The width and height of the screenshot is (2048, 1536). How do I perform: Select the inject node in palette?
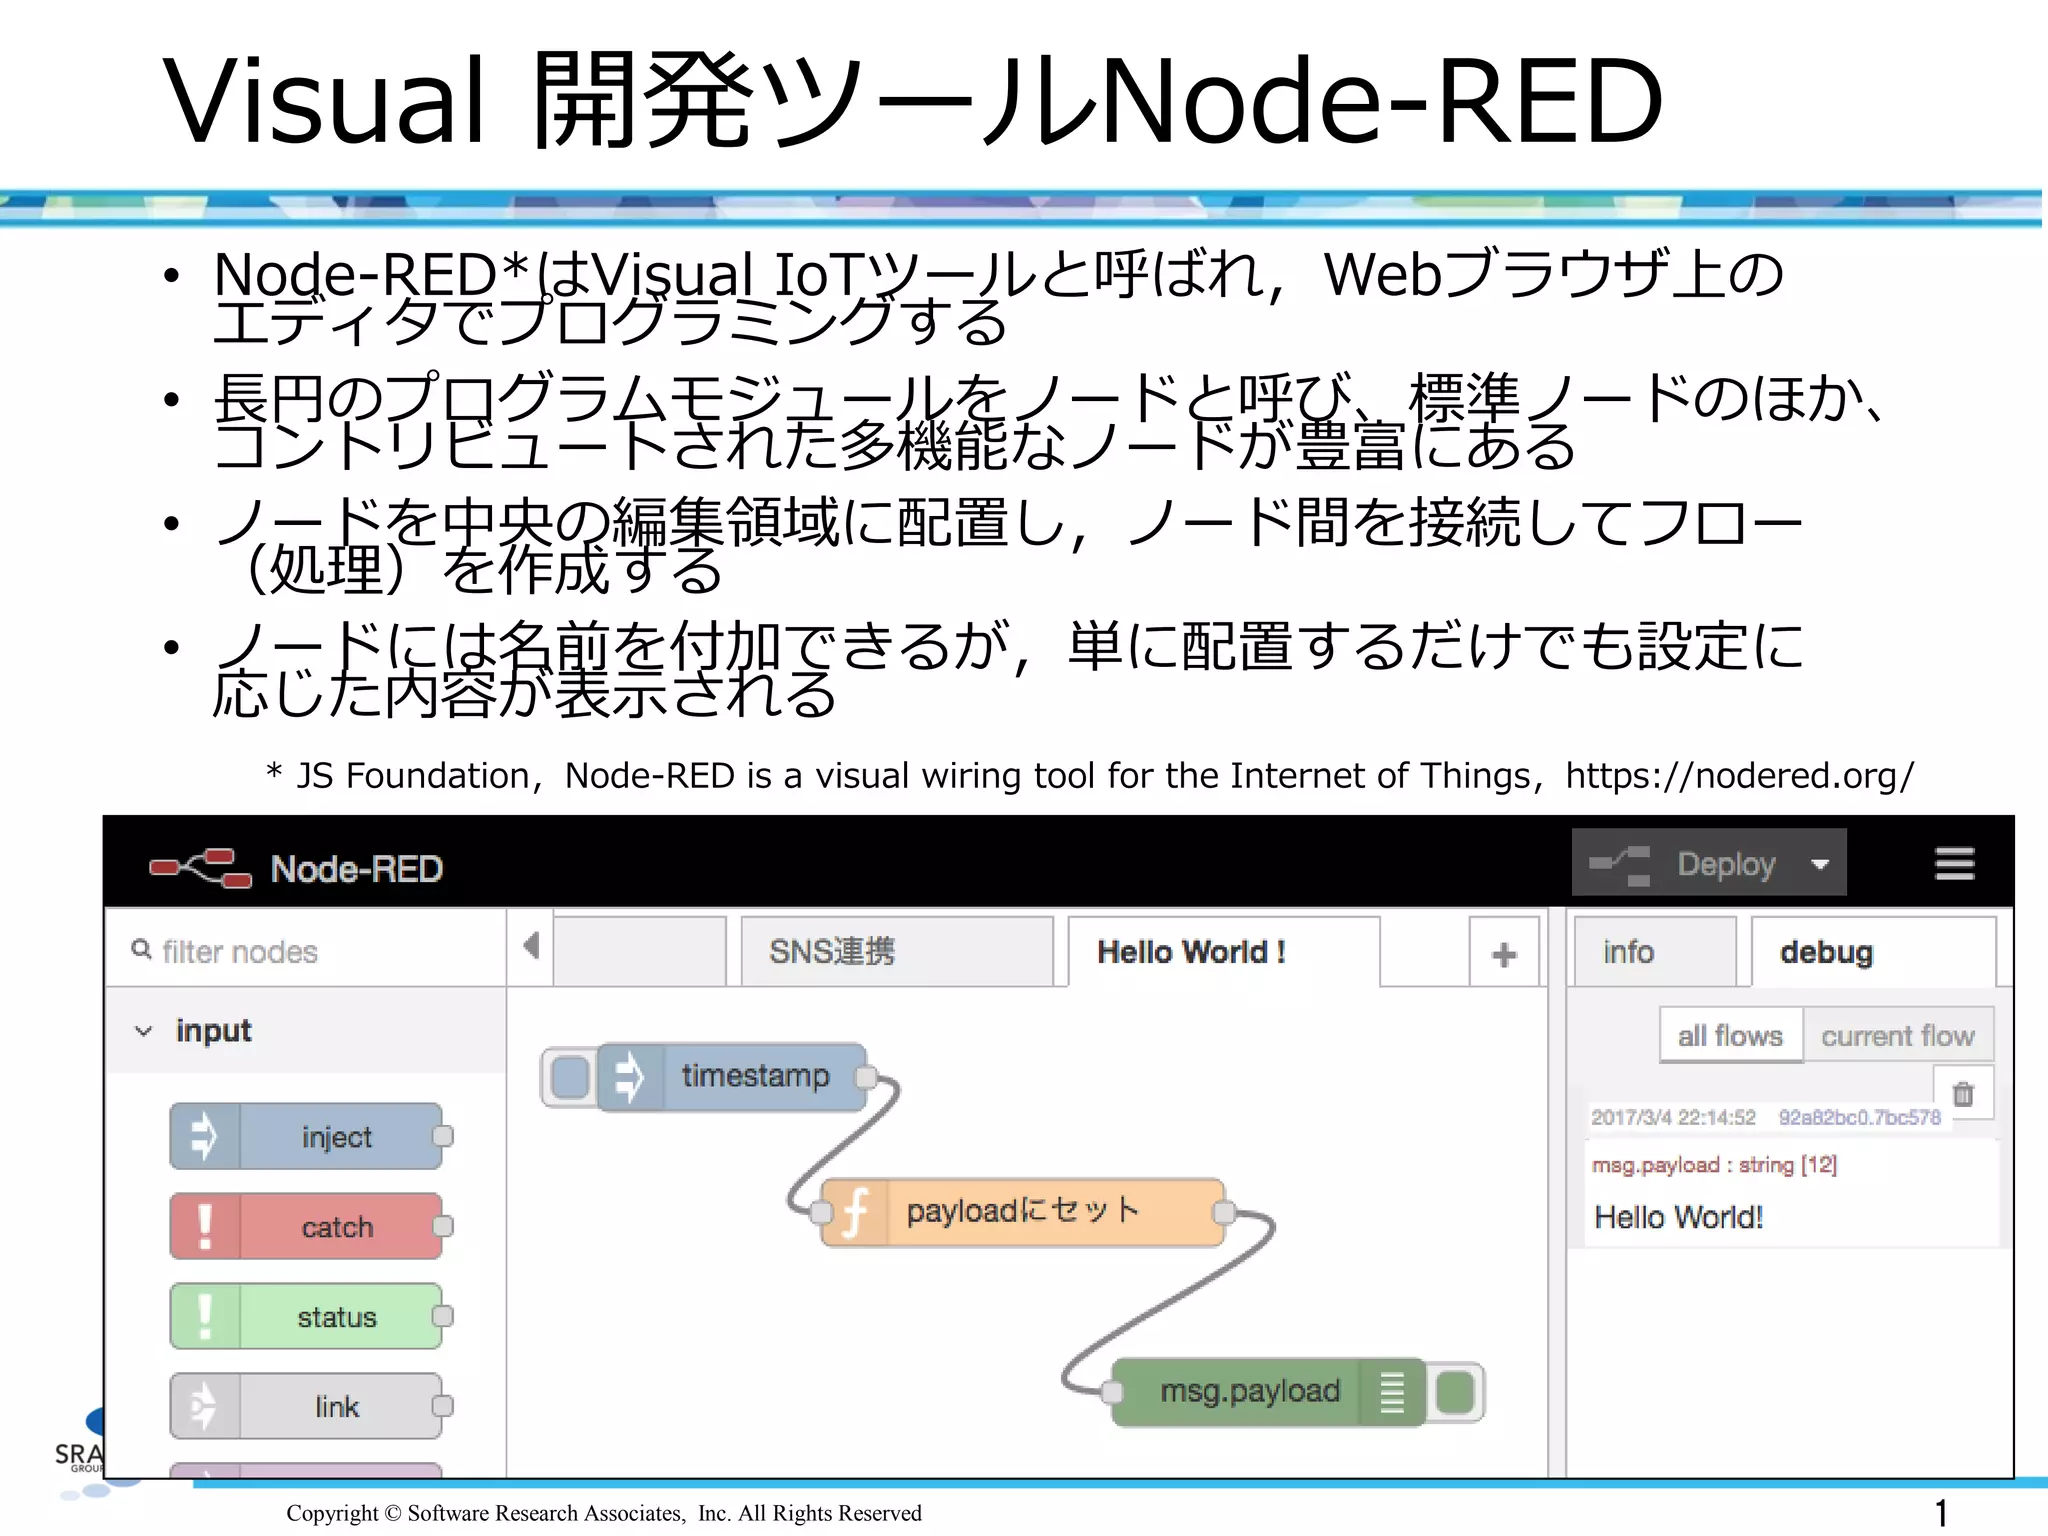point(308,1137)
